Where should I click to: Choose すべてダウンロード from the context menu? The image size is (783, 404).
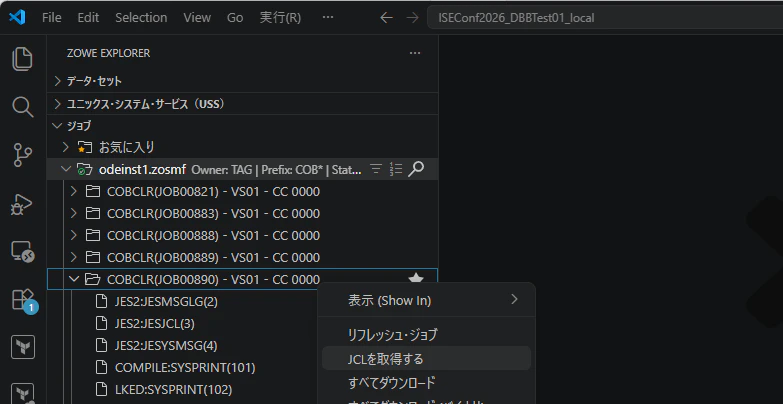coord(426,383)
